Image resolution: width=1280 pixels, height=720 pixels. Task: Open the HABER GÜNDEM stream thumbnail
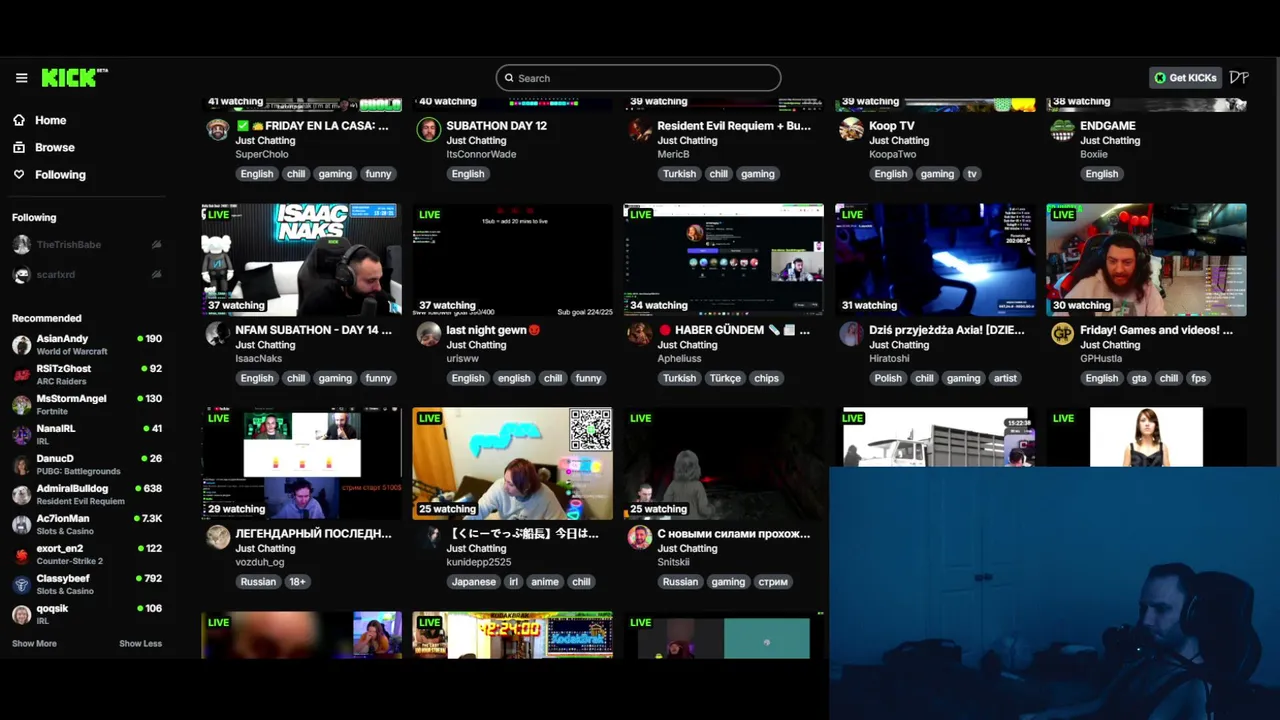(723, 260)
